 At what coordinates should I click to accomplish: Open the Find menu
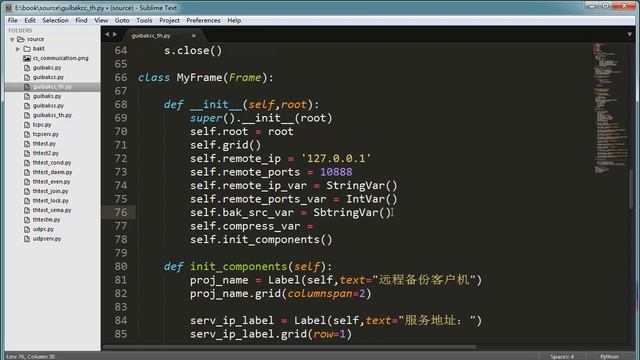[x=81, y=20]
